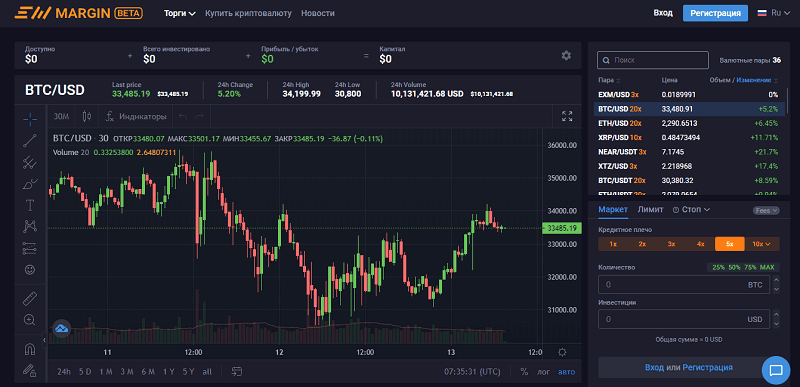Click the Регистрация button

click(715, 13)
